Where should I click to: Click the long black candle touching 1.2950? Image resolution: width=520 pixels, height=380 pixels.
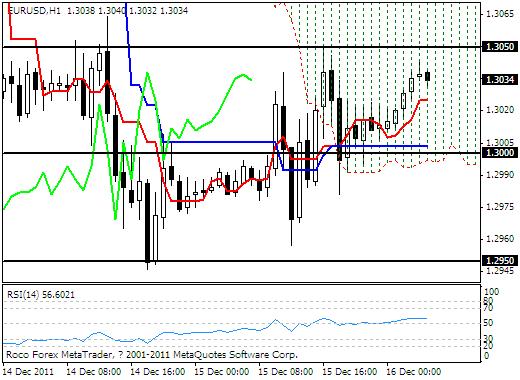[147, 222]
